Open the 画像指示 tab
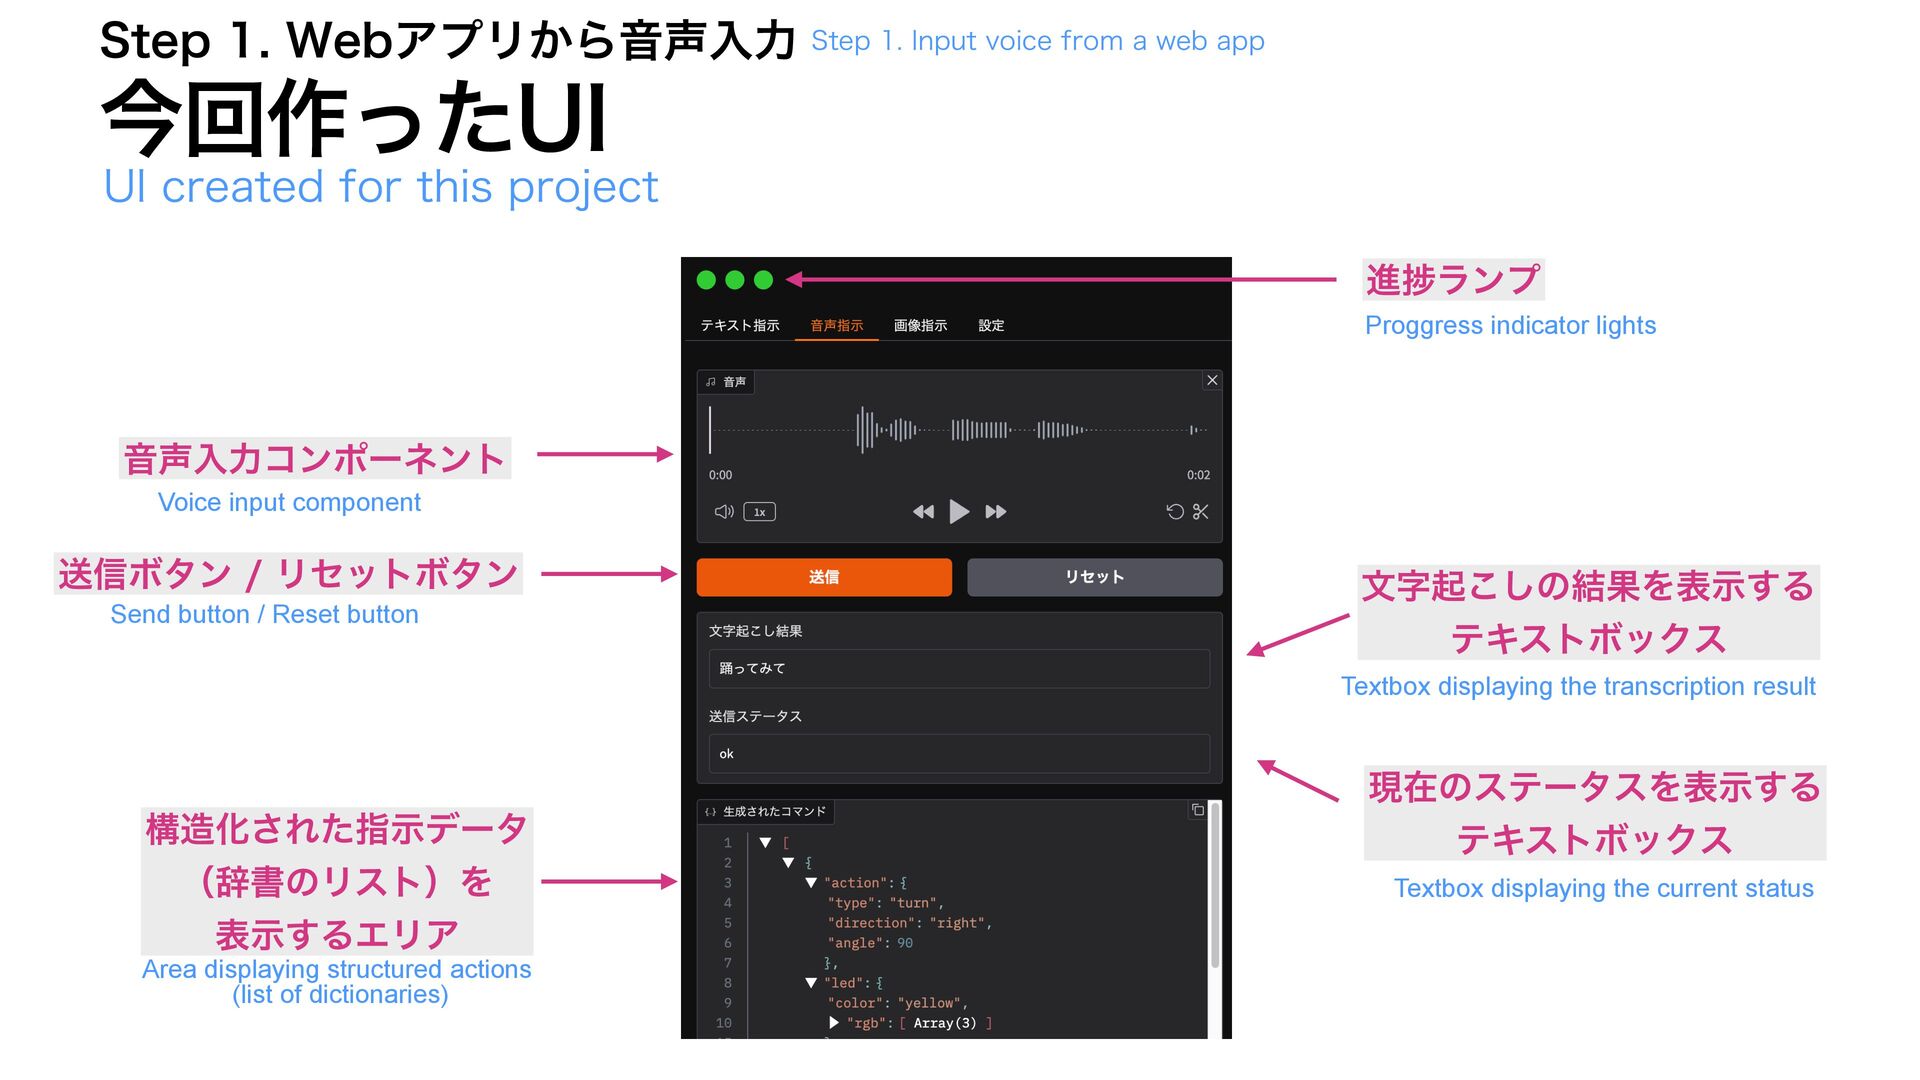1920x1080 pixels. (x=920, y=326)
